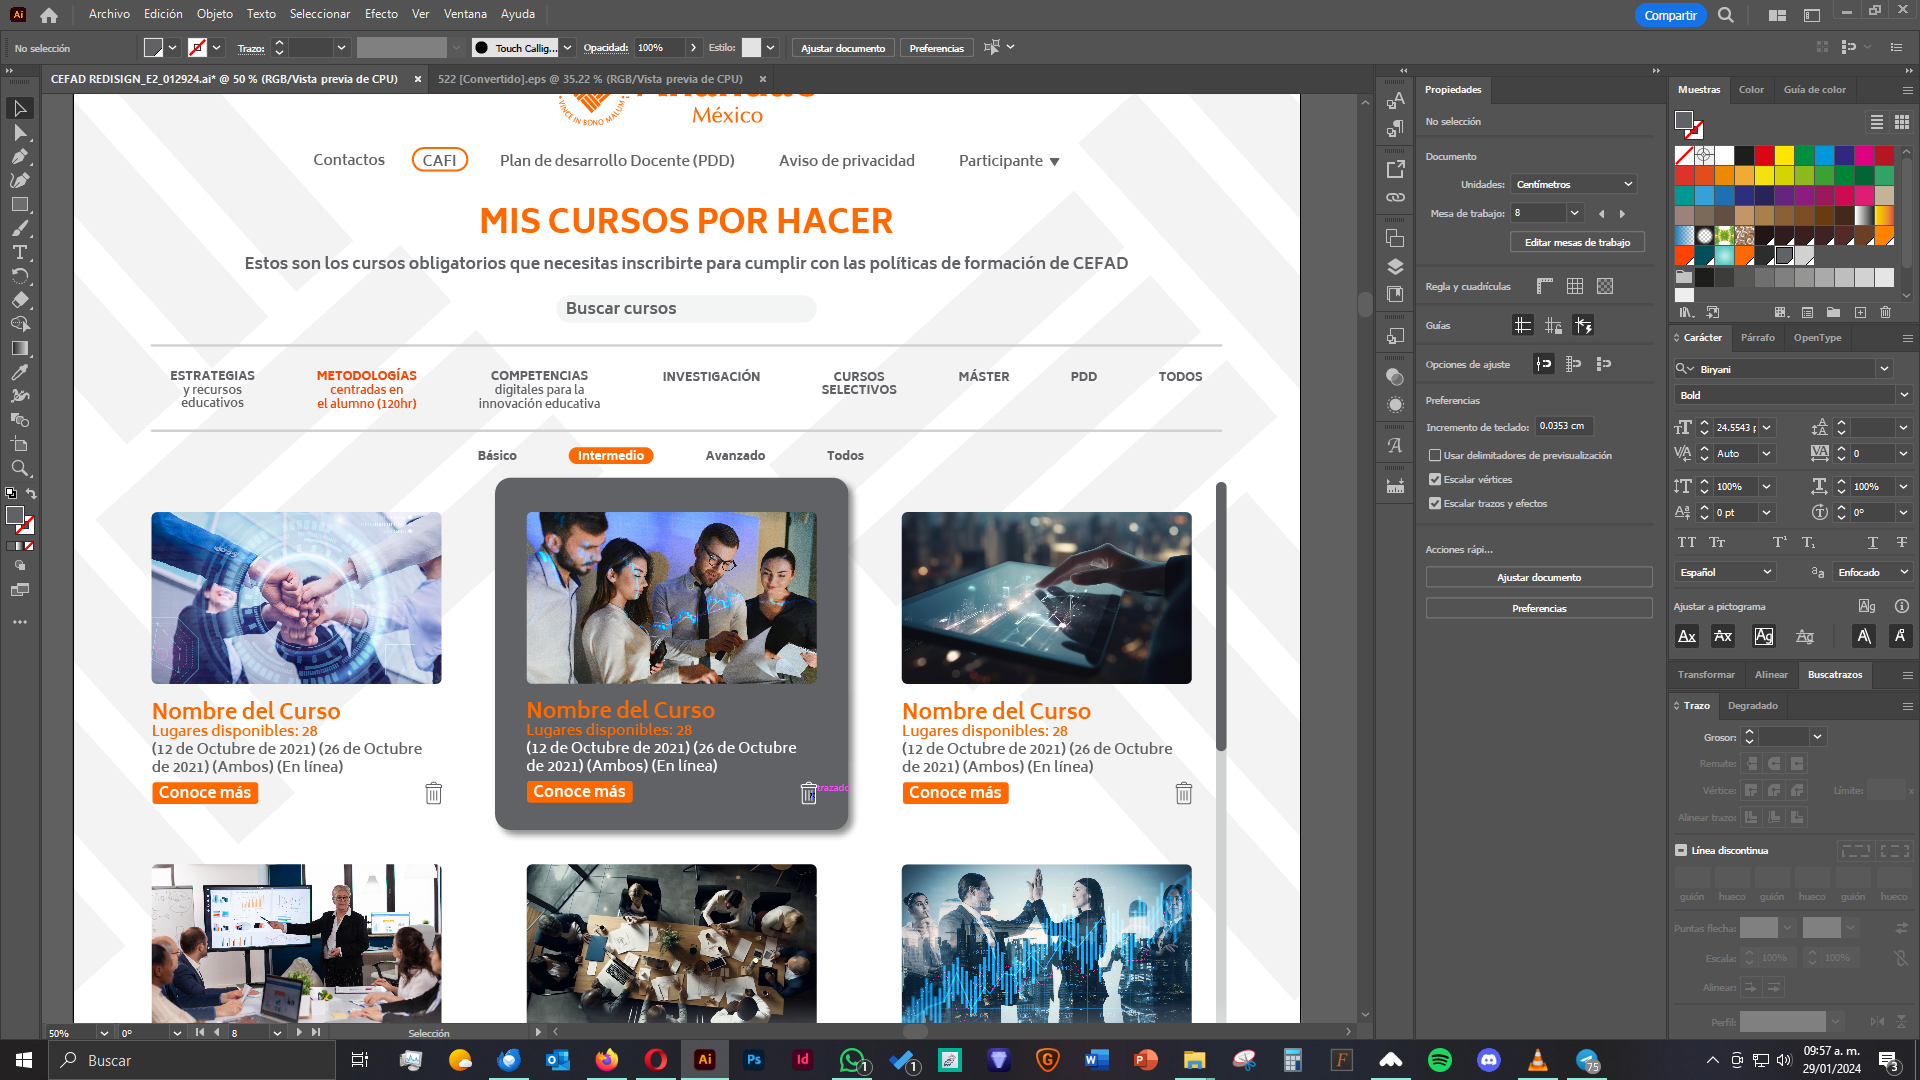
Task: Open the Efecto menu
Action: tap(381, 14)
